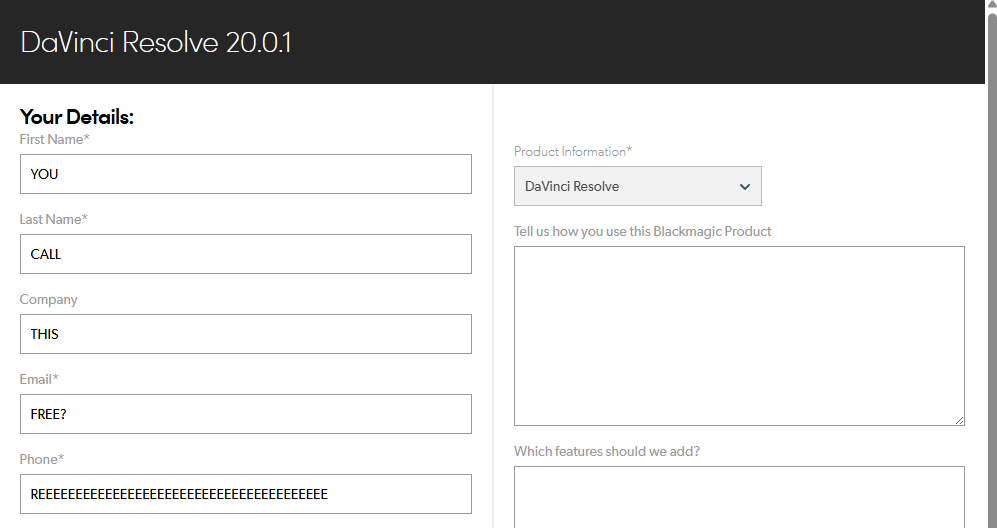The width and height of the screenshot is (997, 528).
Task: Click the resize handle of first textarea
Action: 959,420
